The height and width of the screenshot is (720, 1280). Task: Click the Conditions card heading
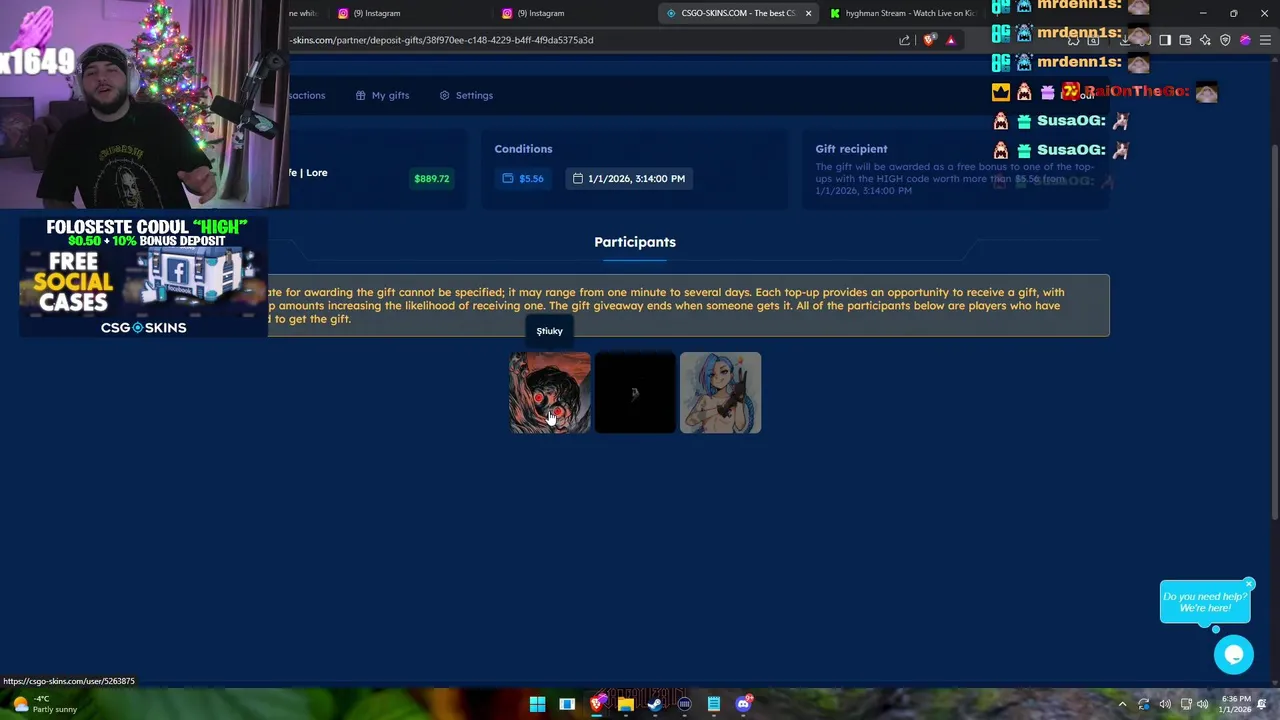523,149
